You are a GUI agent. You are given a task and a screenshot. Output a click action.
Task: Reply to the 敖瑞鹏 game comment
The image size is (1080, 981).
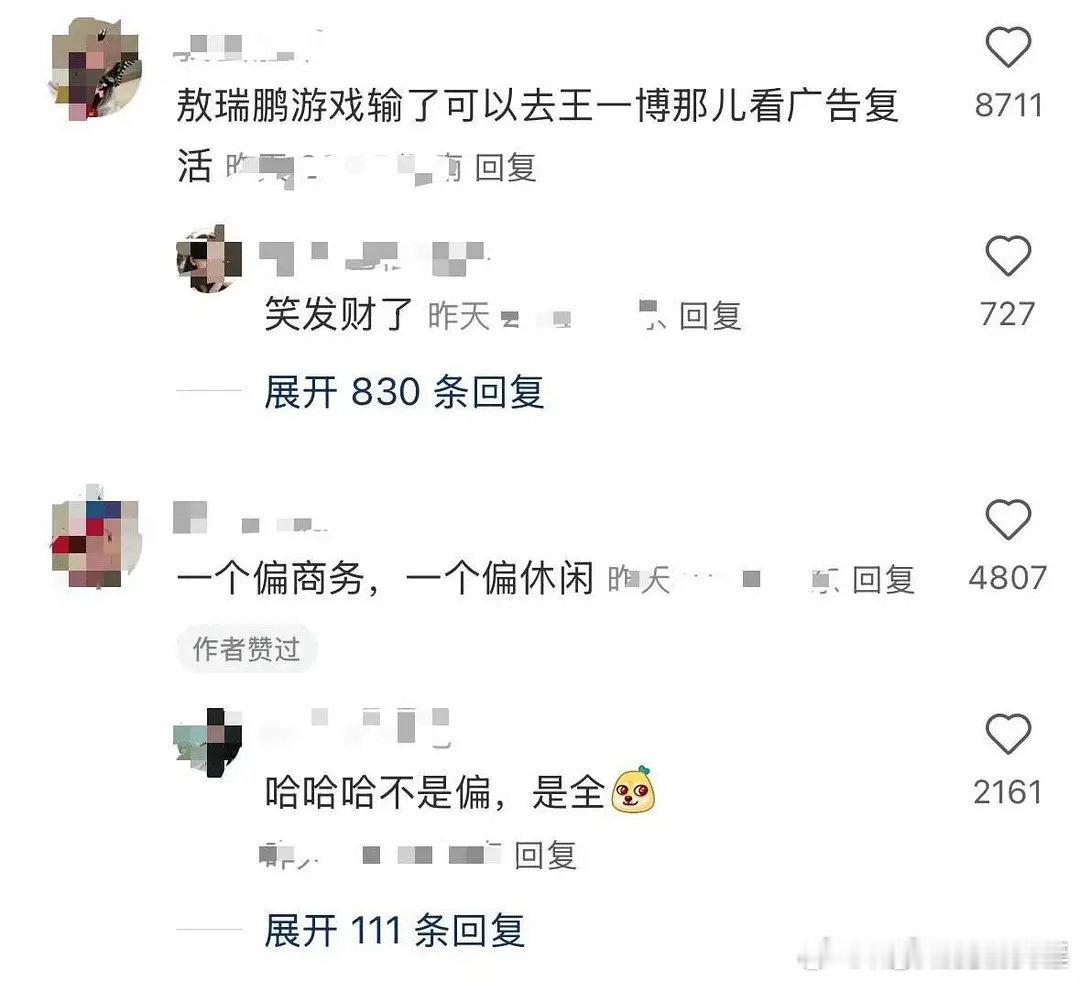point(506,167)
